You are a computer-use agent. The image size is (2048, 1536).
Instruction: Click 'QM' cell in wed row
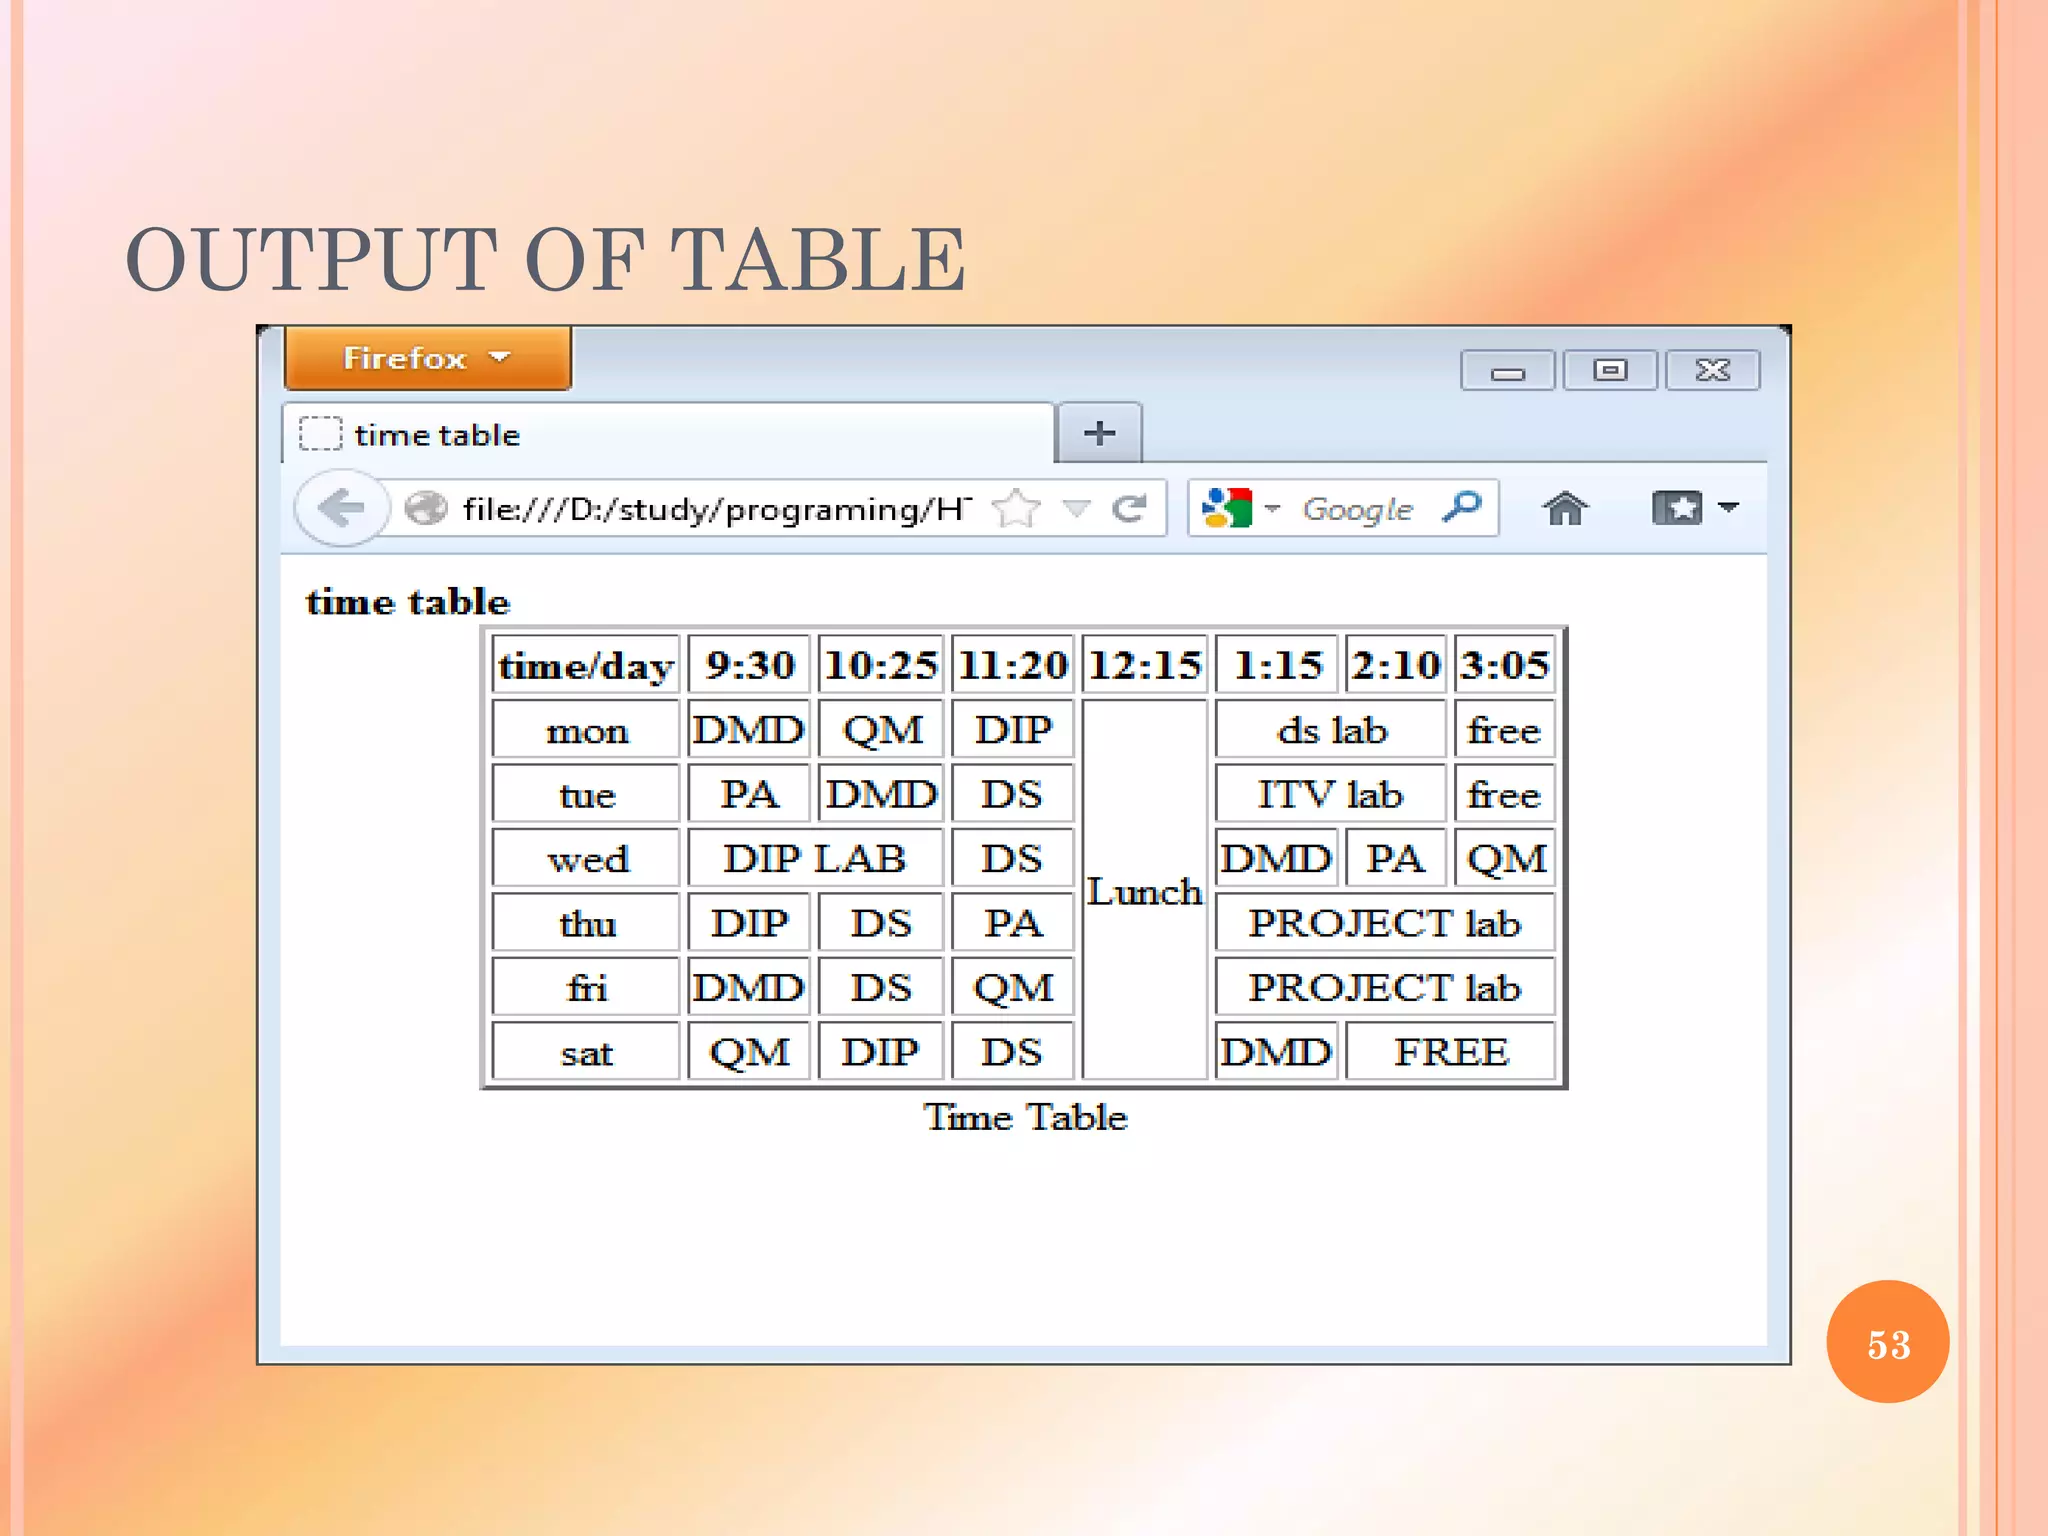pyautogui.click(x=1505, y=859)
